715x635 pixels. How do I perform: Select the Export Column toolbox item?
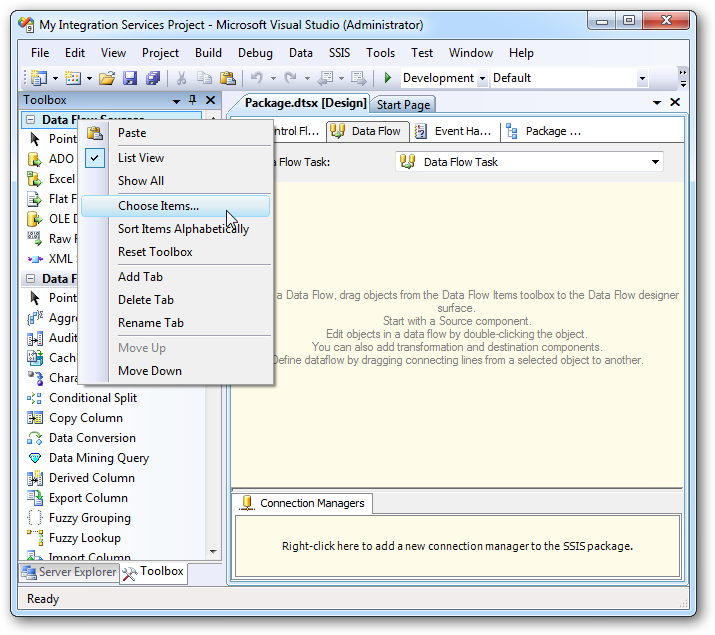click(88, 498)
